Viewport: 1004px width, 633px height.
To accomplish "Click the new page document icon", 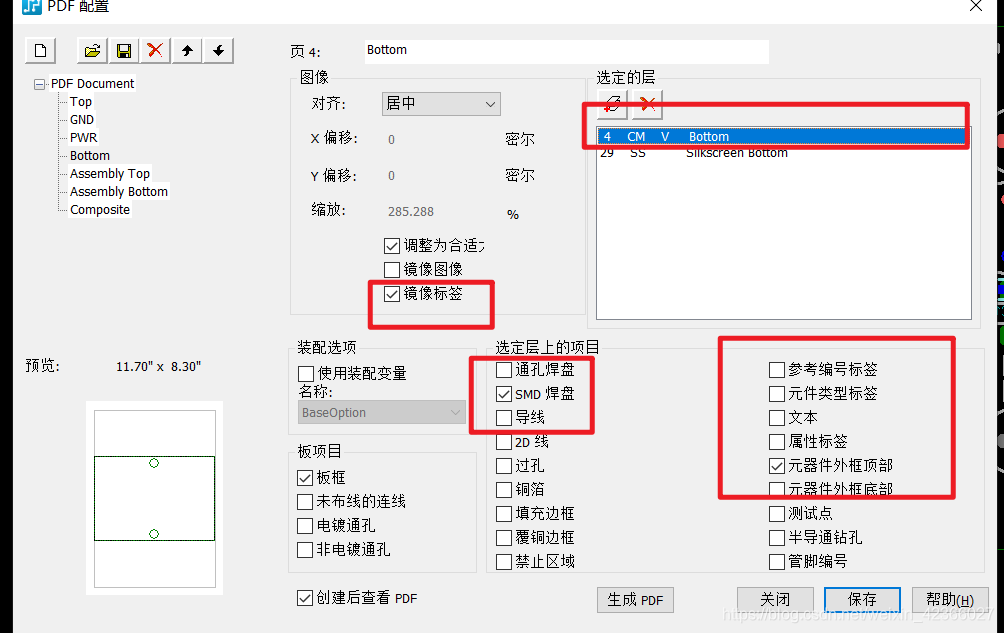I will tap(40, 51).
